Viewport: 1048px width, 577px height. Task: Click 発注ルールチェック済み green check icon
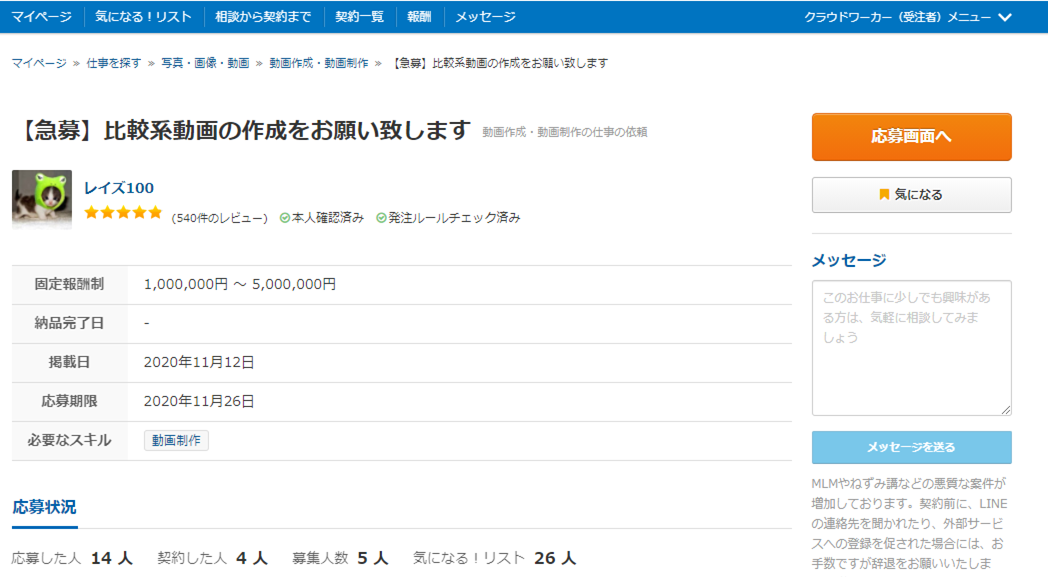(x=381, y=218)
